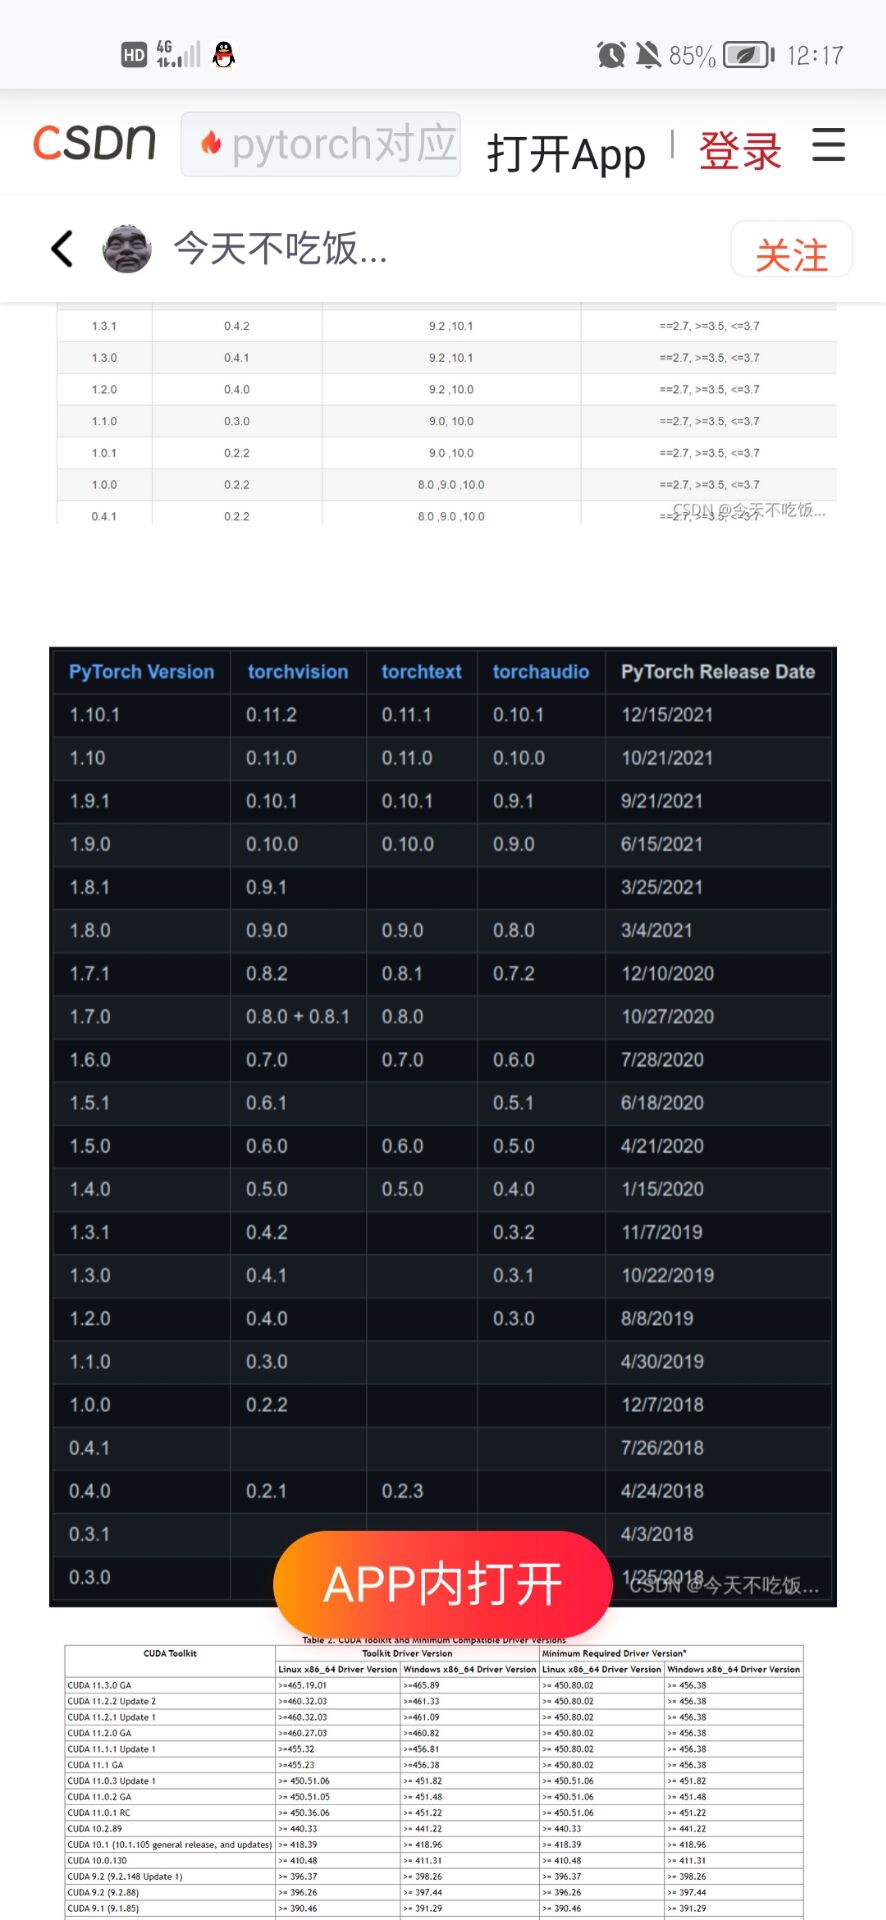886x1920 pixels.
Task: Go back using the left arrow
Action: [x=62, y=249]
